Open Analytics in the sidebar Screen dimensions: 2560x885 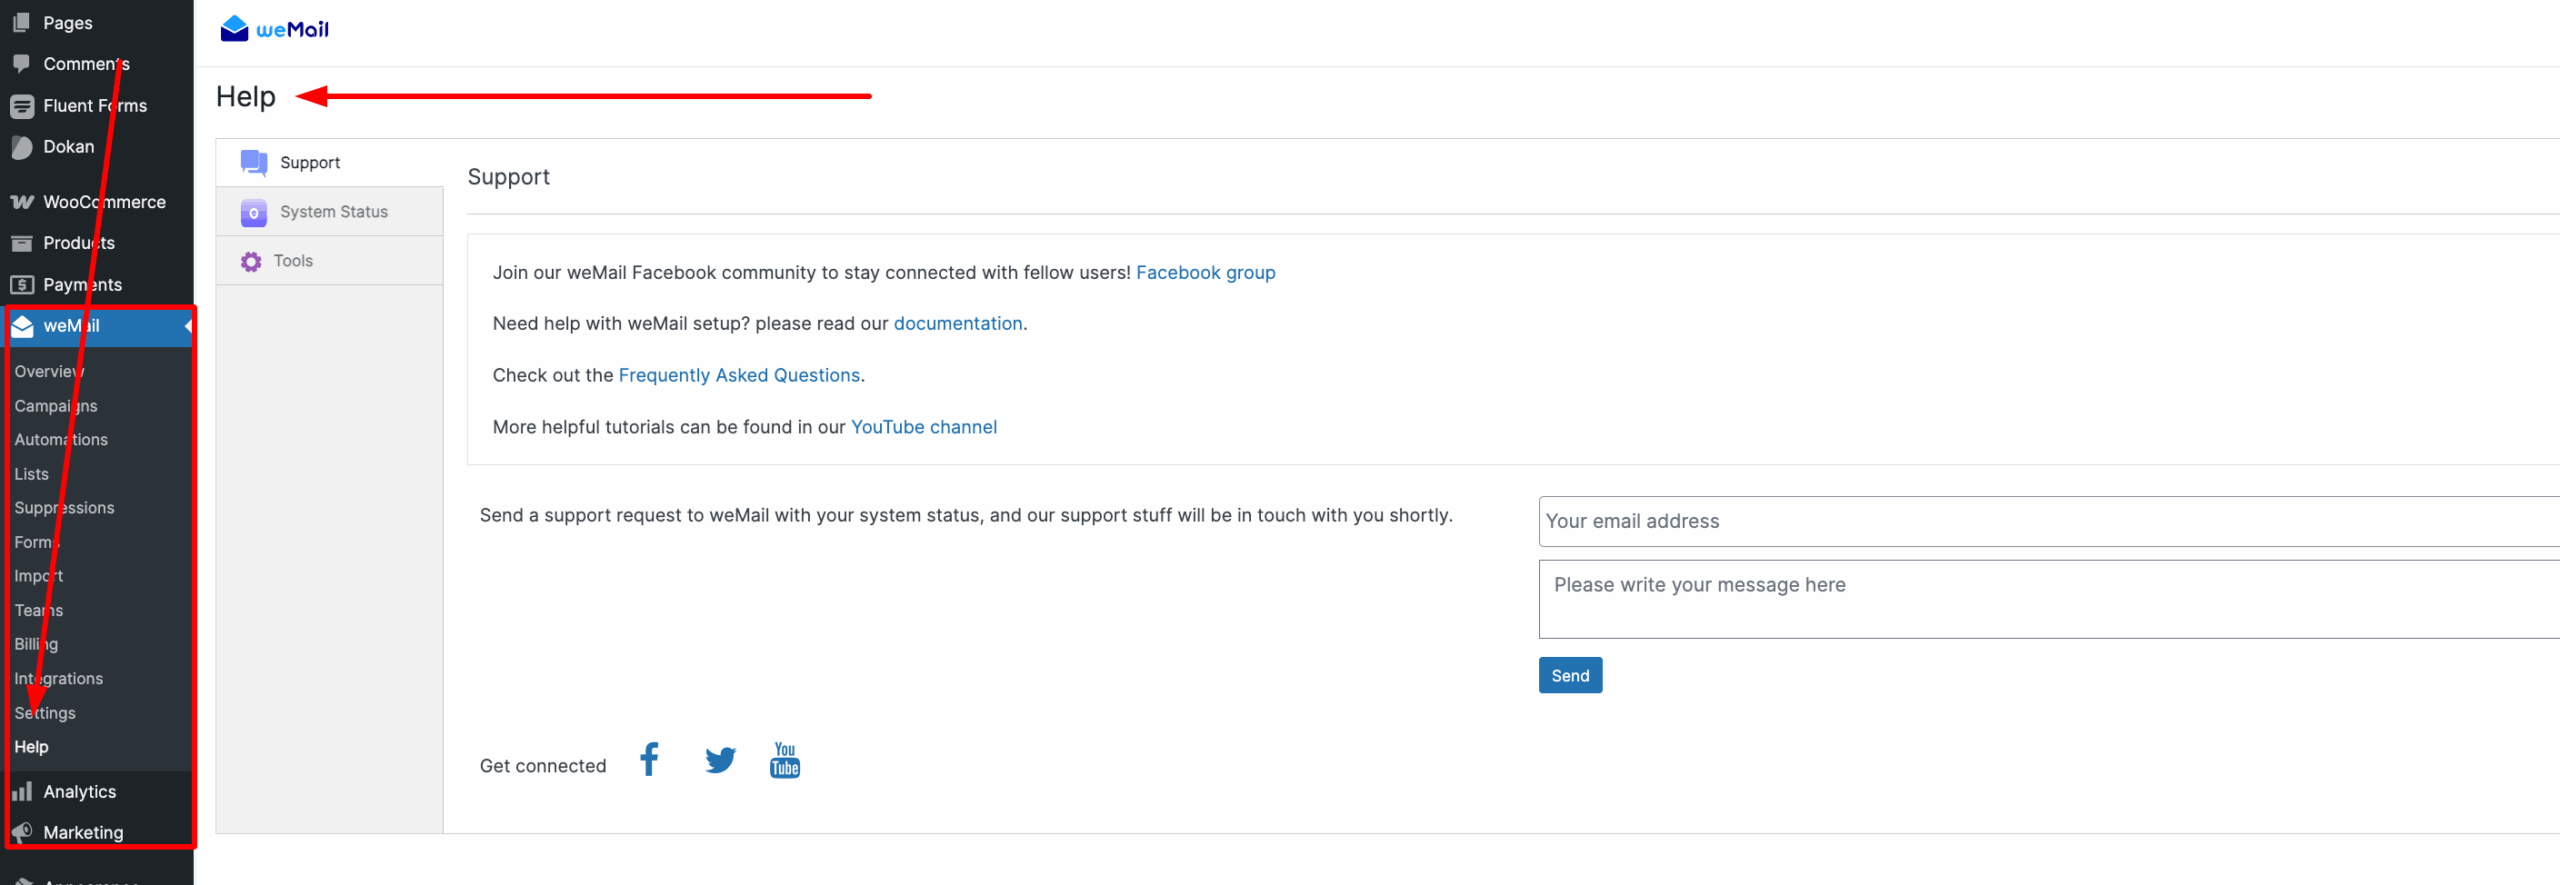pos(79,792)
